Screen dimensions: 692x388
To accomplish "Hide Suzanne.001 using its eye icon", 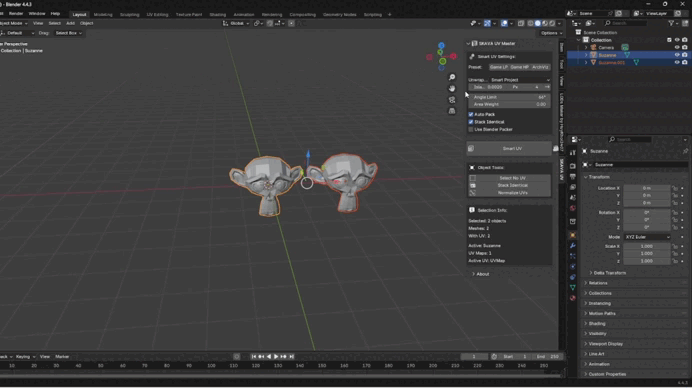I will point(677,62).
